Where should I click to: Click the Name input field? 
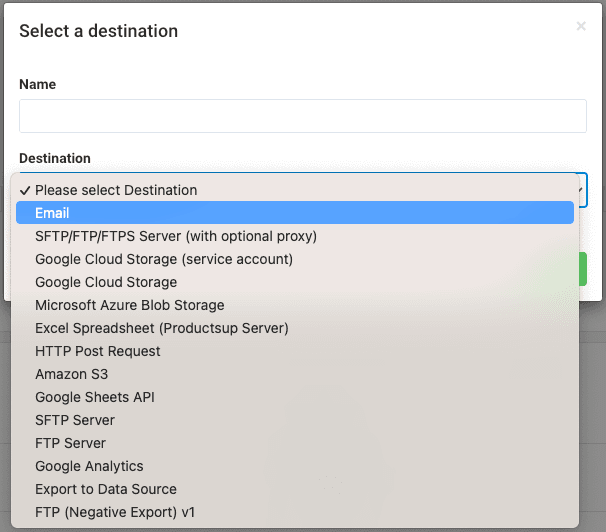(302, 116)
